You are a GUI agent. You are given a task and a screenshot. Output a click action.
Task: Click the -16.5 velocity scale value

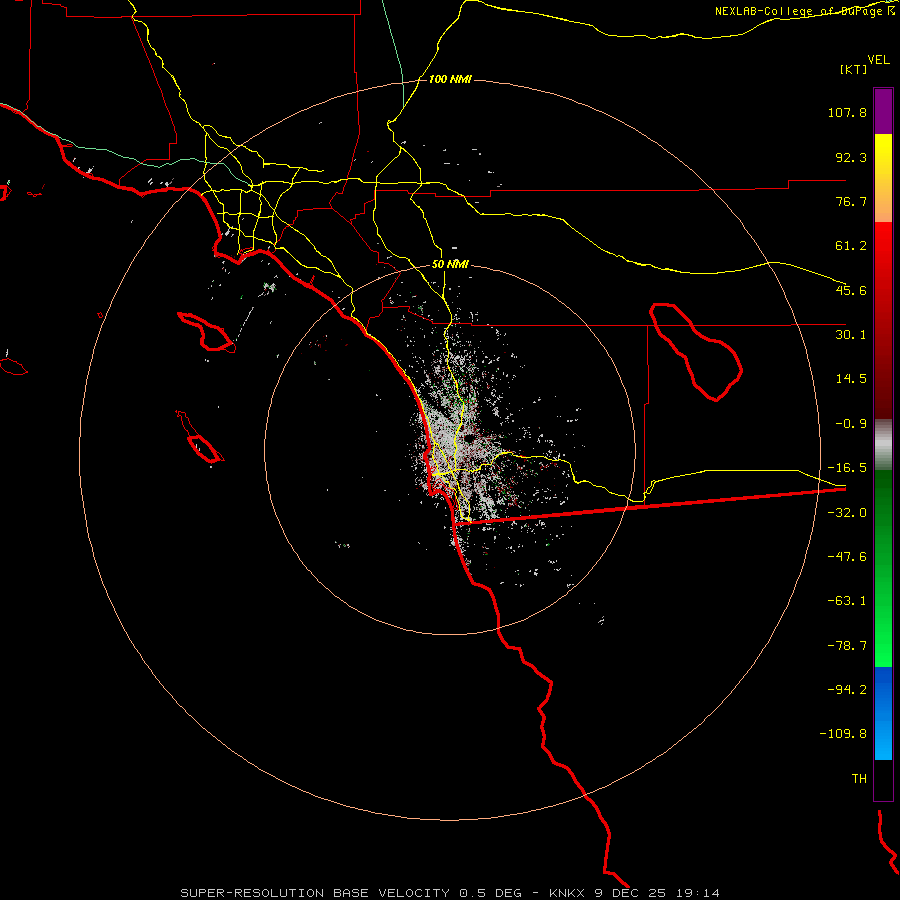[x=847, y=468]
